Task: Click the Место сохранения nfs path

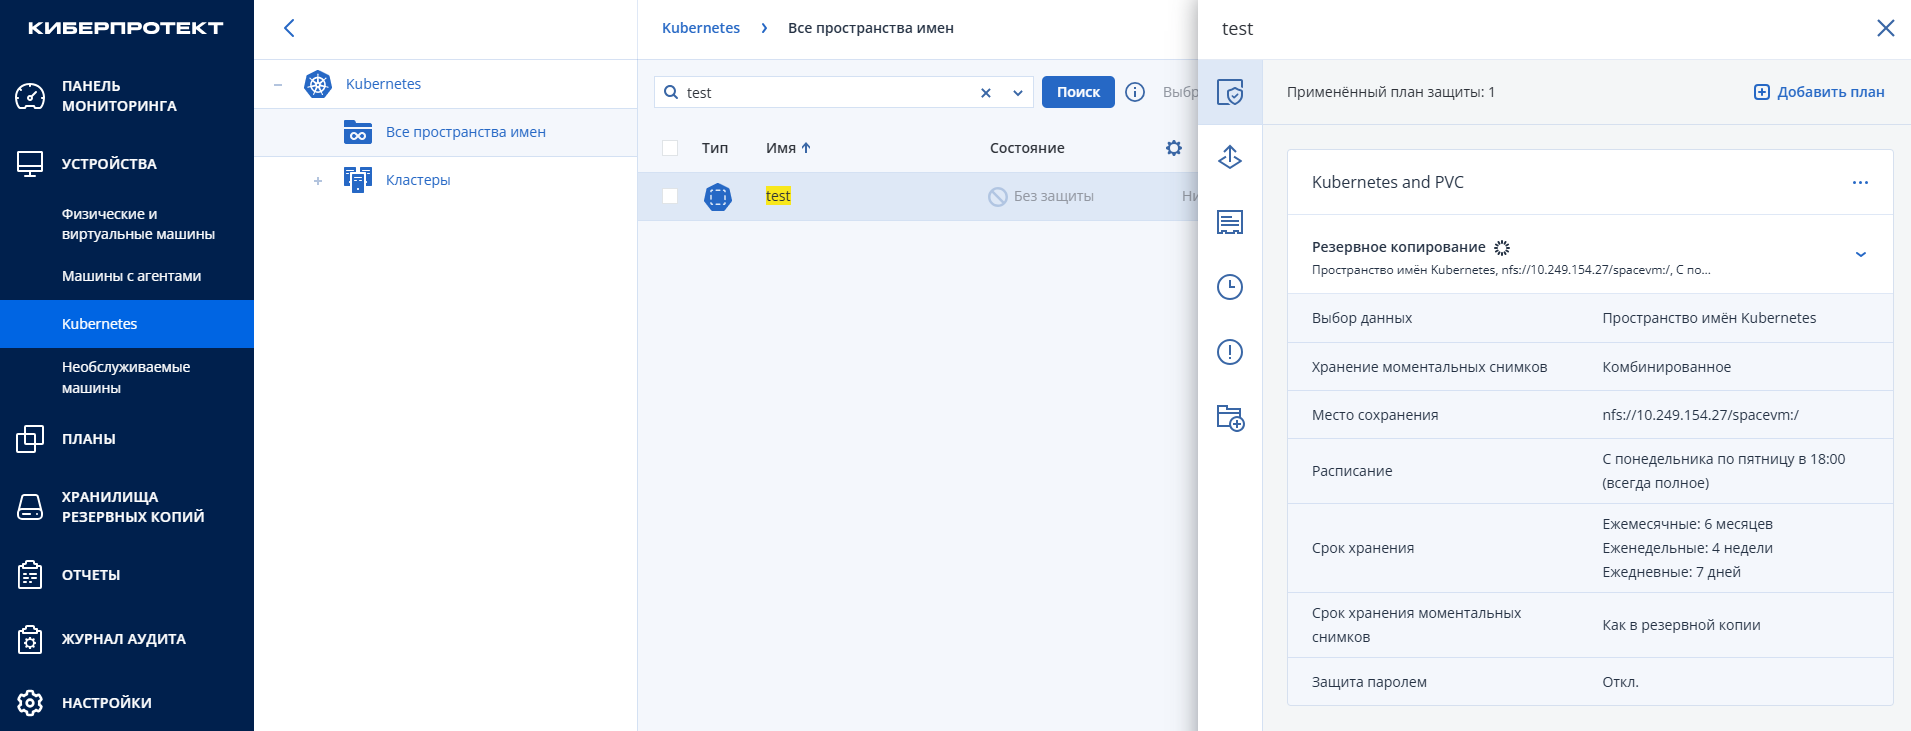Action: click(x=1700, y=415)
